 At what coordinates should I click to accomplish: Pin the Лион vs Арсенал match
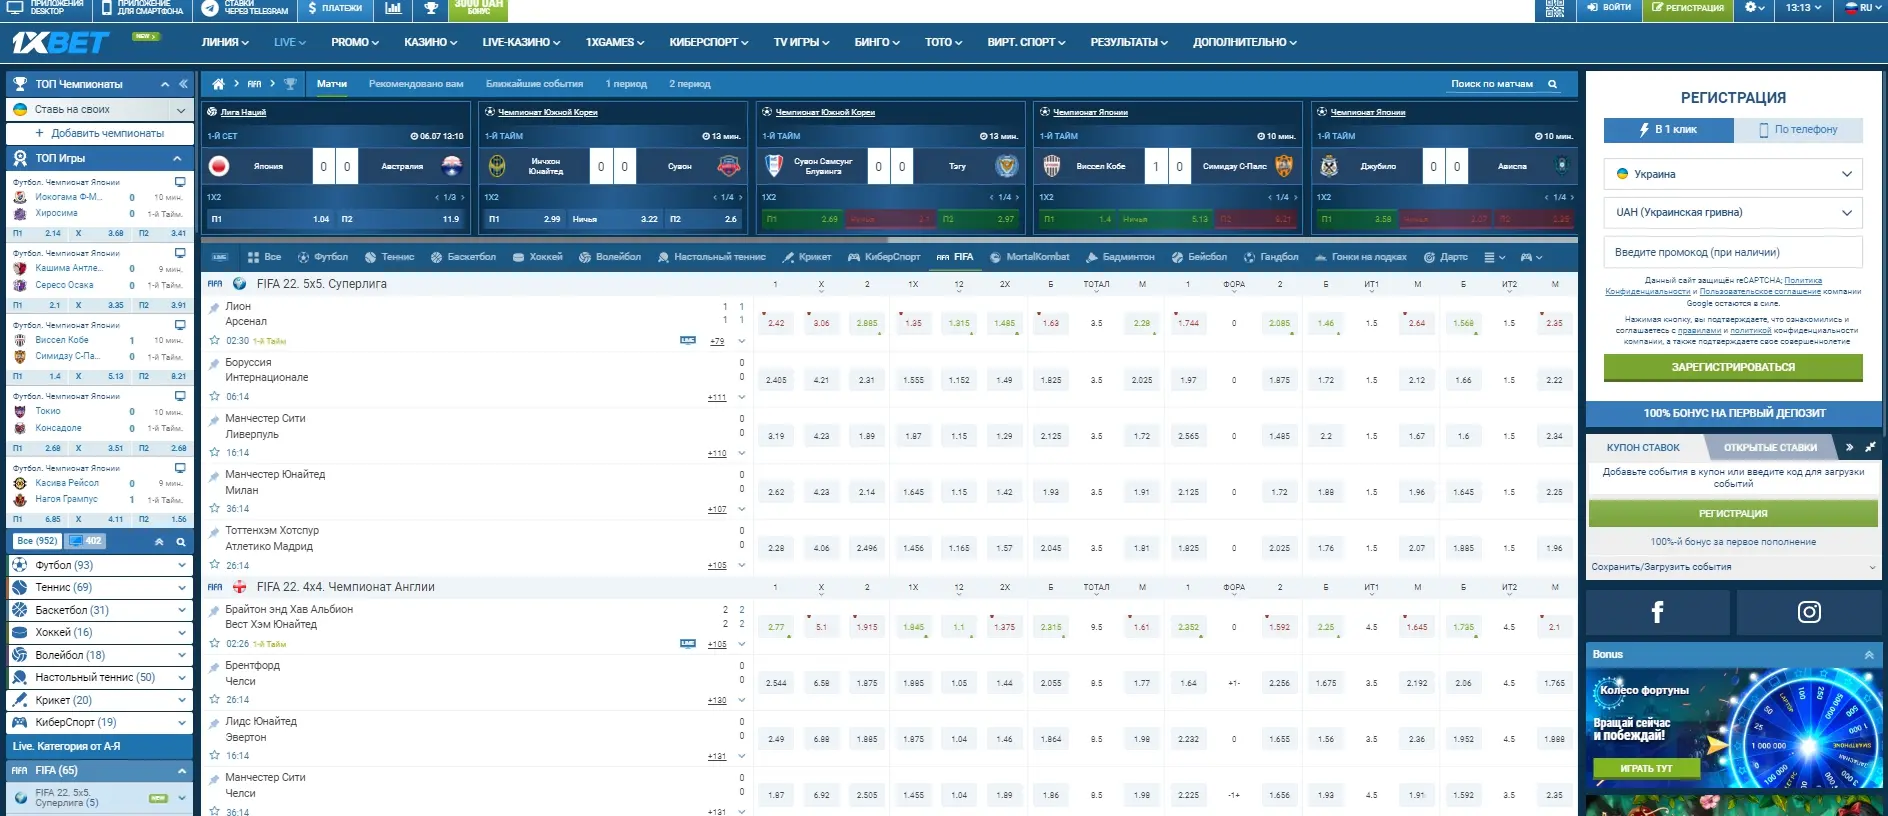click(214, 309)
